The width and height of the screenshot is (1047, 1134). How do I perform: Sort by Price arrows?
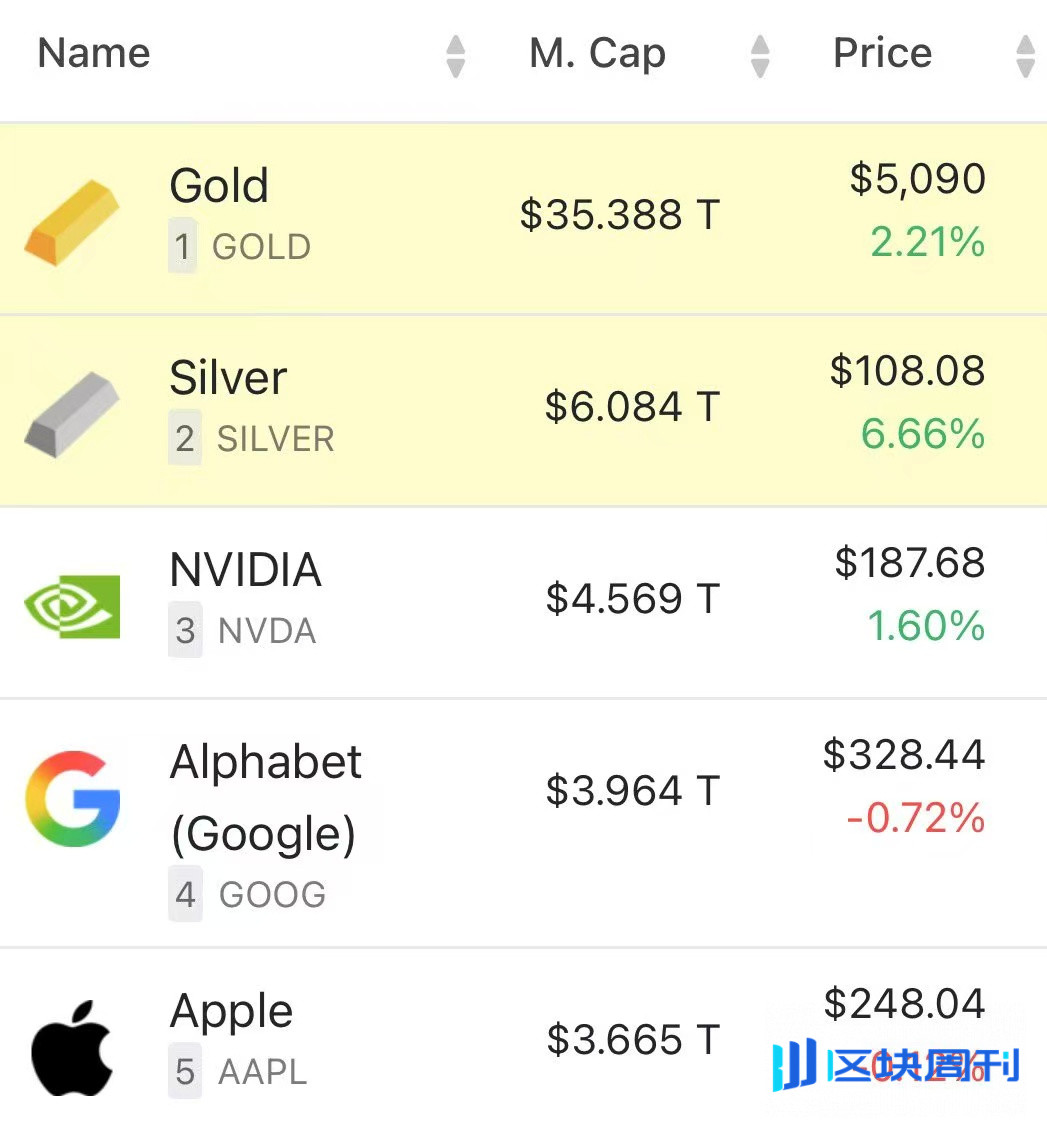click(x=1025, y=56)
